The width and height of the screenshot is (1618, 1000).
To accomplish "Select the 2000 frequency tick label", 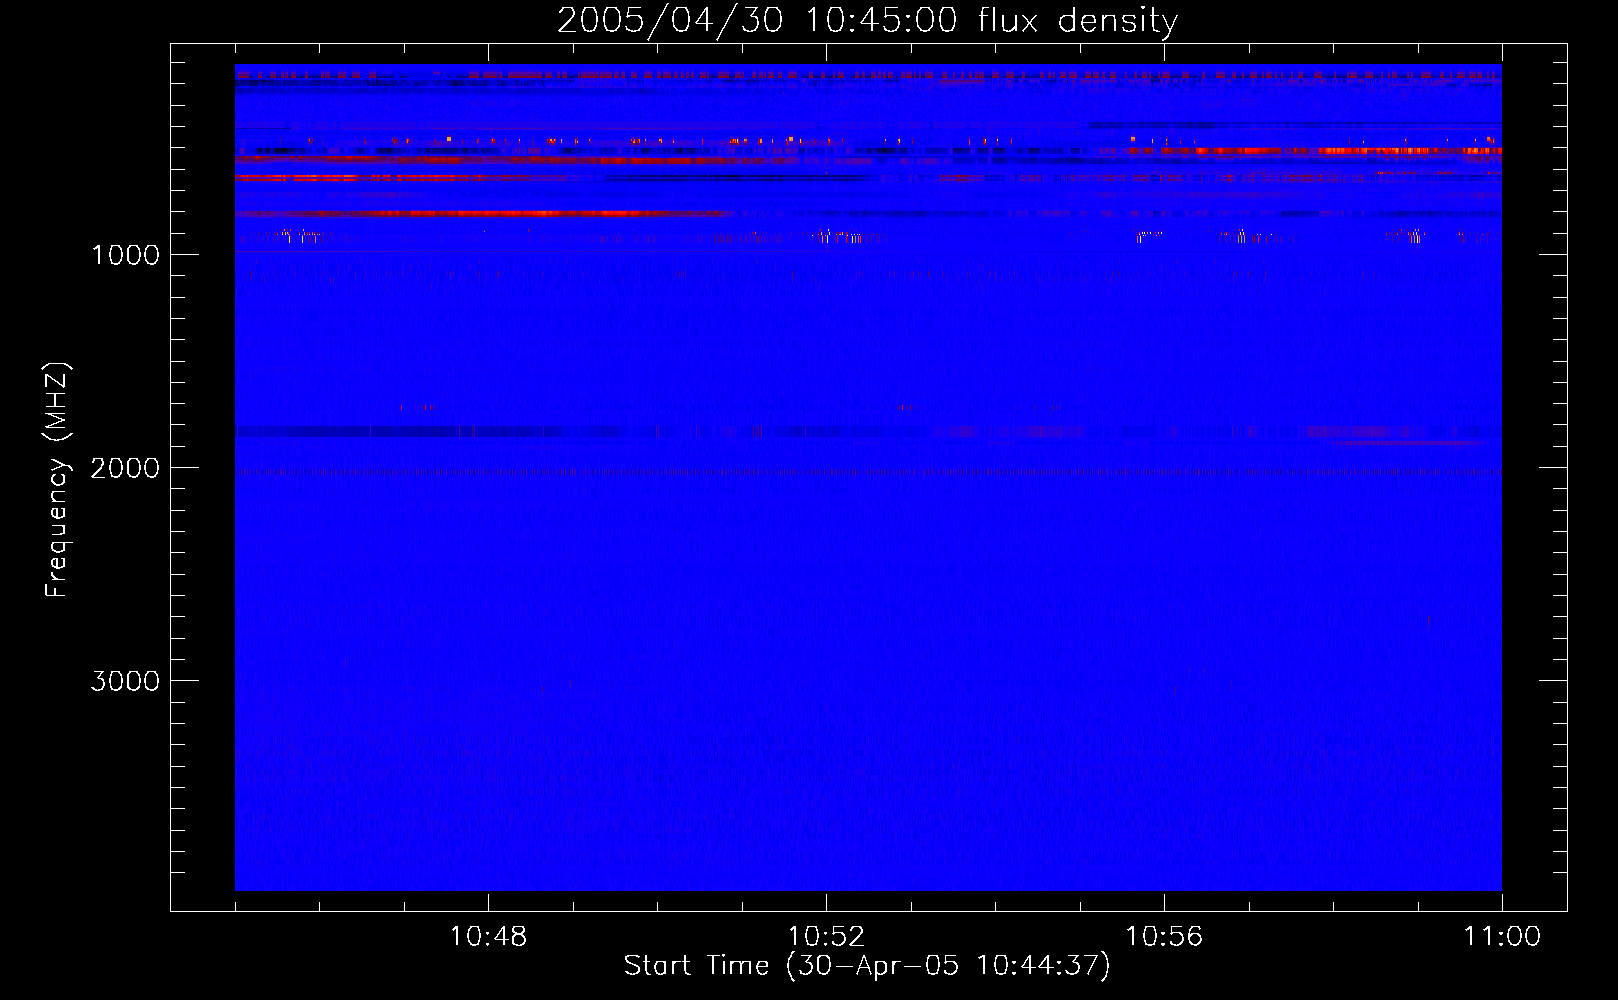I will (x=125, y=468).
